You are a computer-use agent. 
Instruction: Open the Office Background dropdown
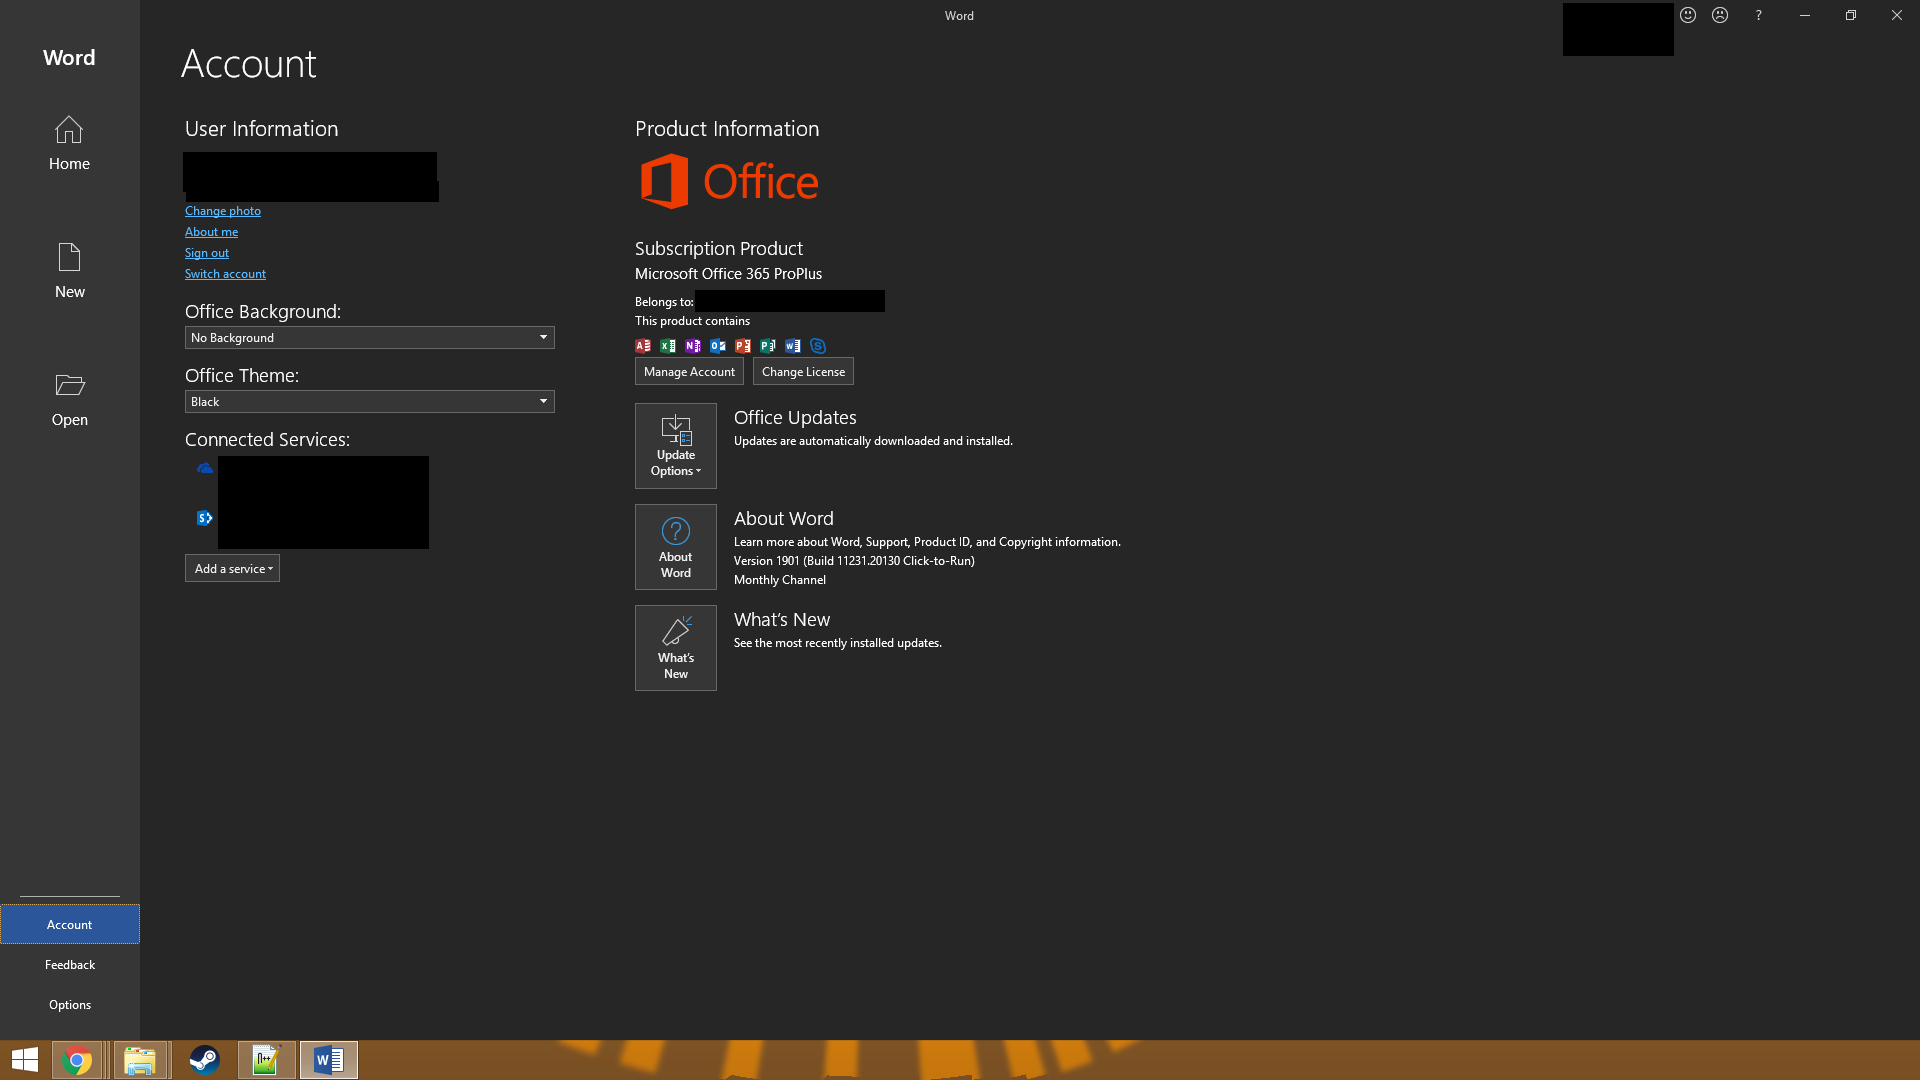369,337
